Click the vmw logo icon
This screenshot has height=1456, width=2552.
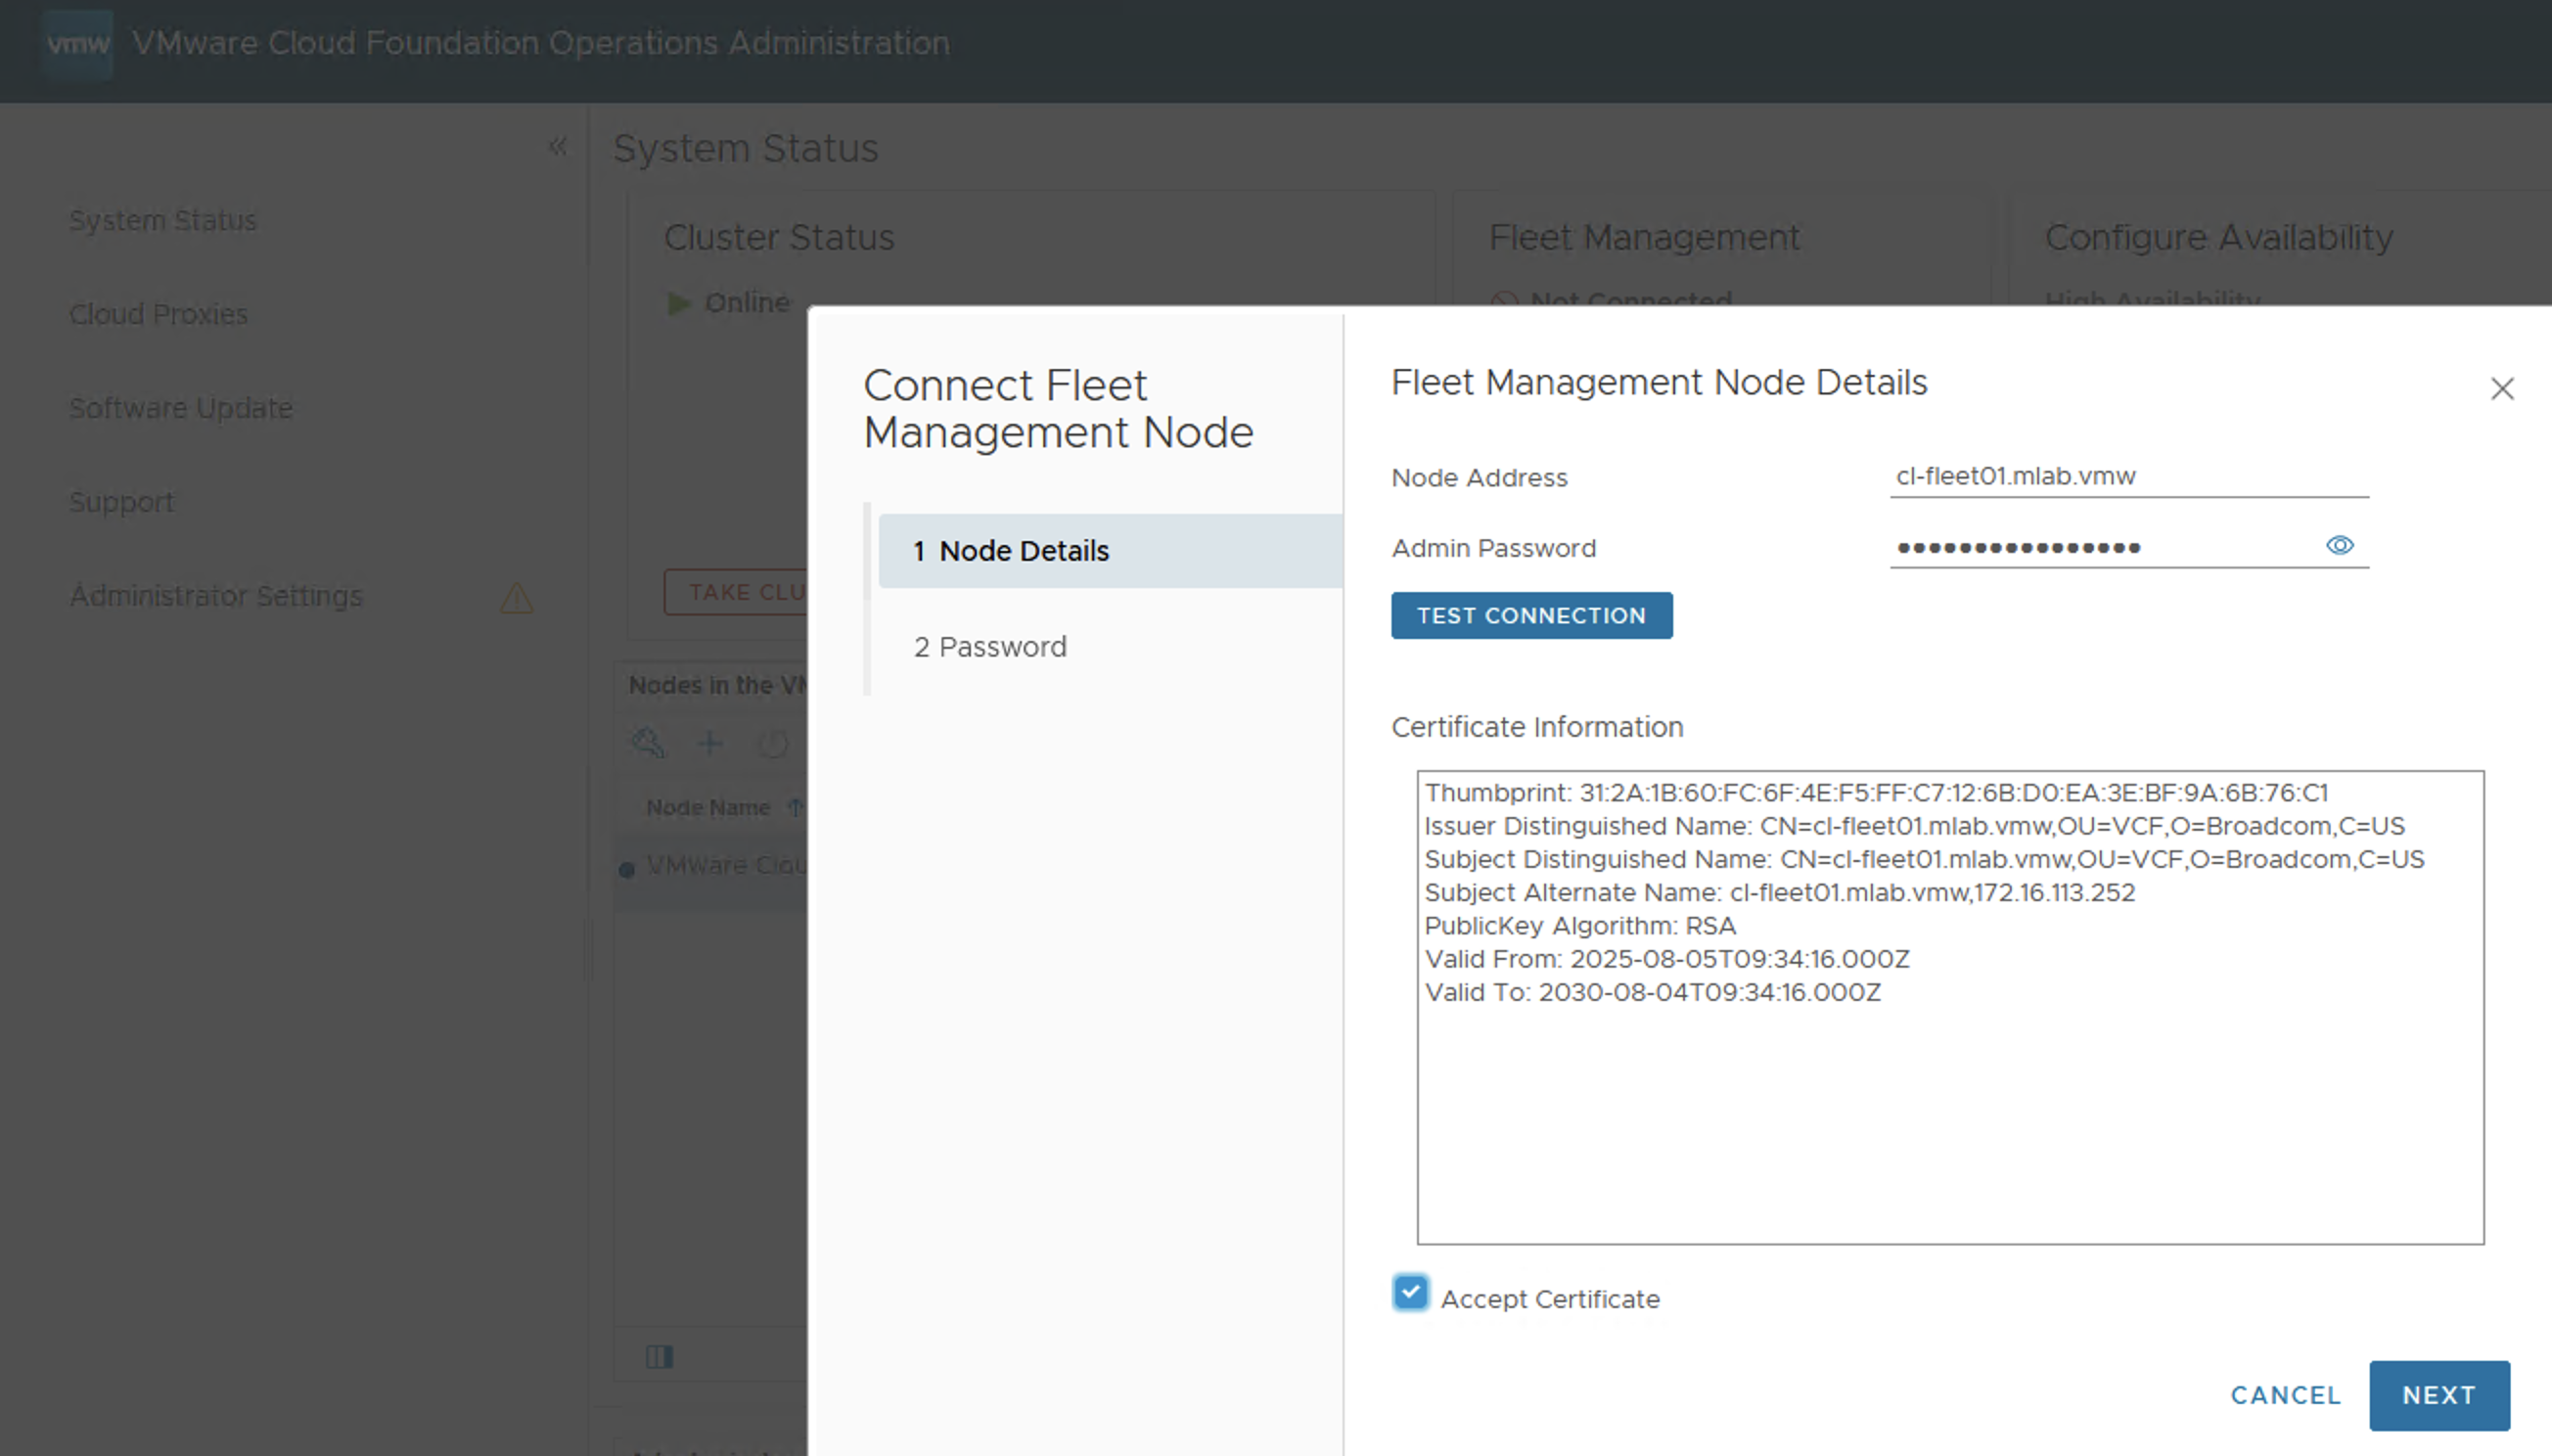78,44
